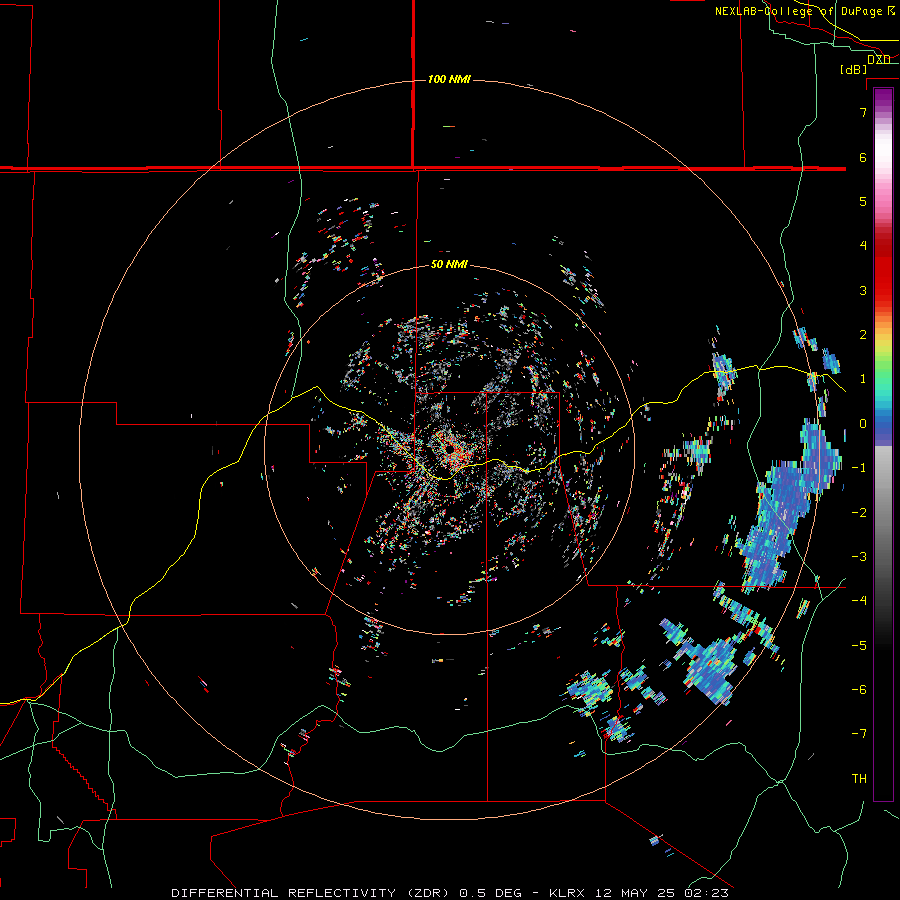The height and width of the screenshot is (900, 900).
Task: Click the -3 value on the color scale
Action: click(859, 557)
